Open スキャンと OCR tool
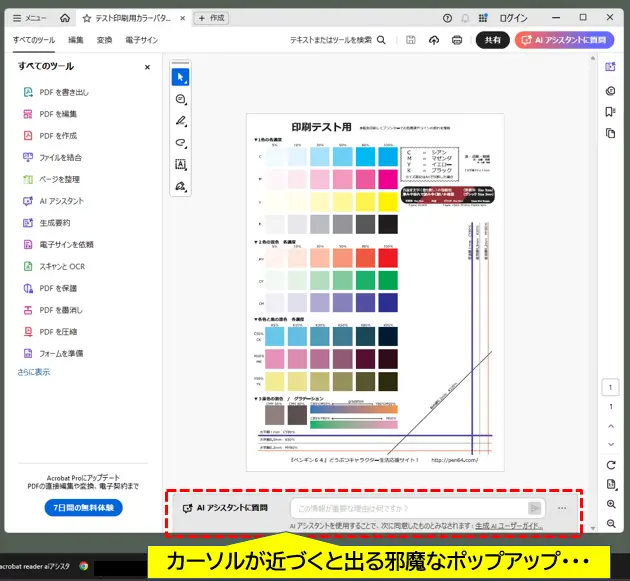The image size is (630, 581). click(x=54, y=266)
